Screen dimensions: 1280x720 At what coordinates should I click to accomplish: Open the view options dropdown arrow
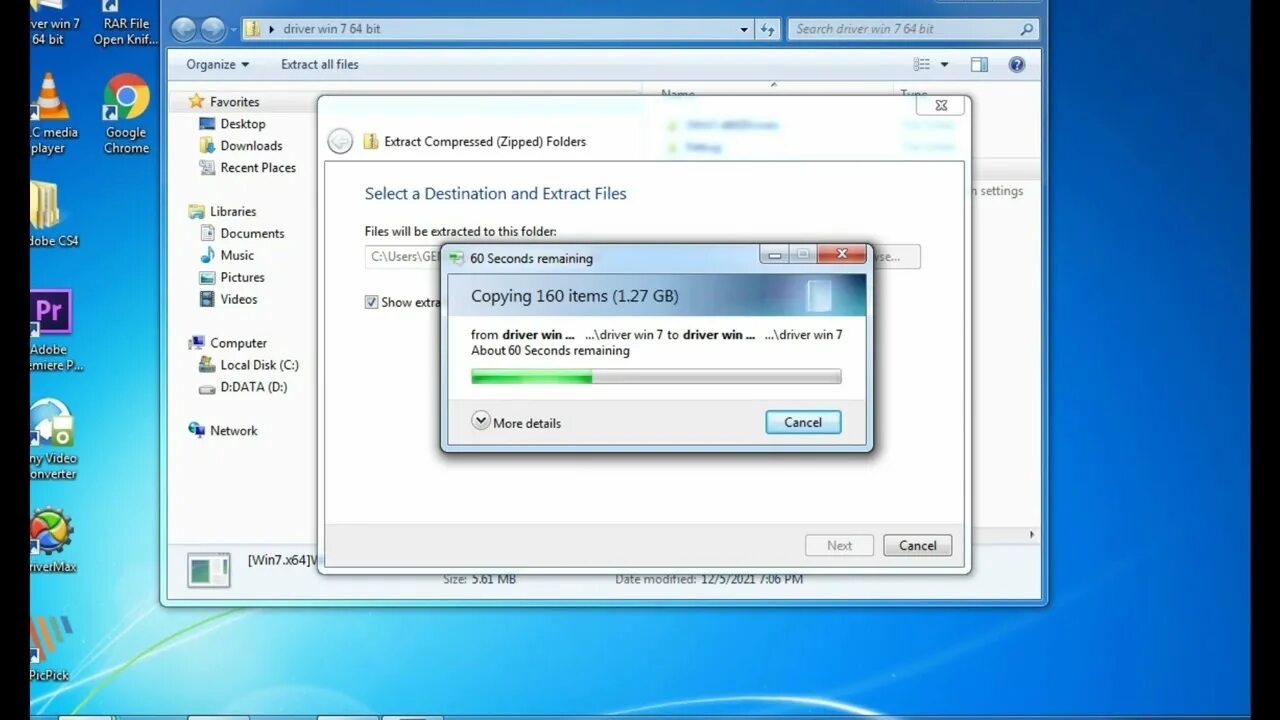(944, 64)
